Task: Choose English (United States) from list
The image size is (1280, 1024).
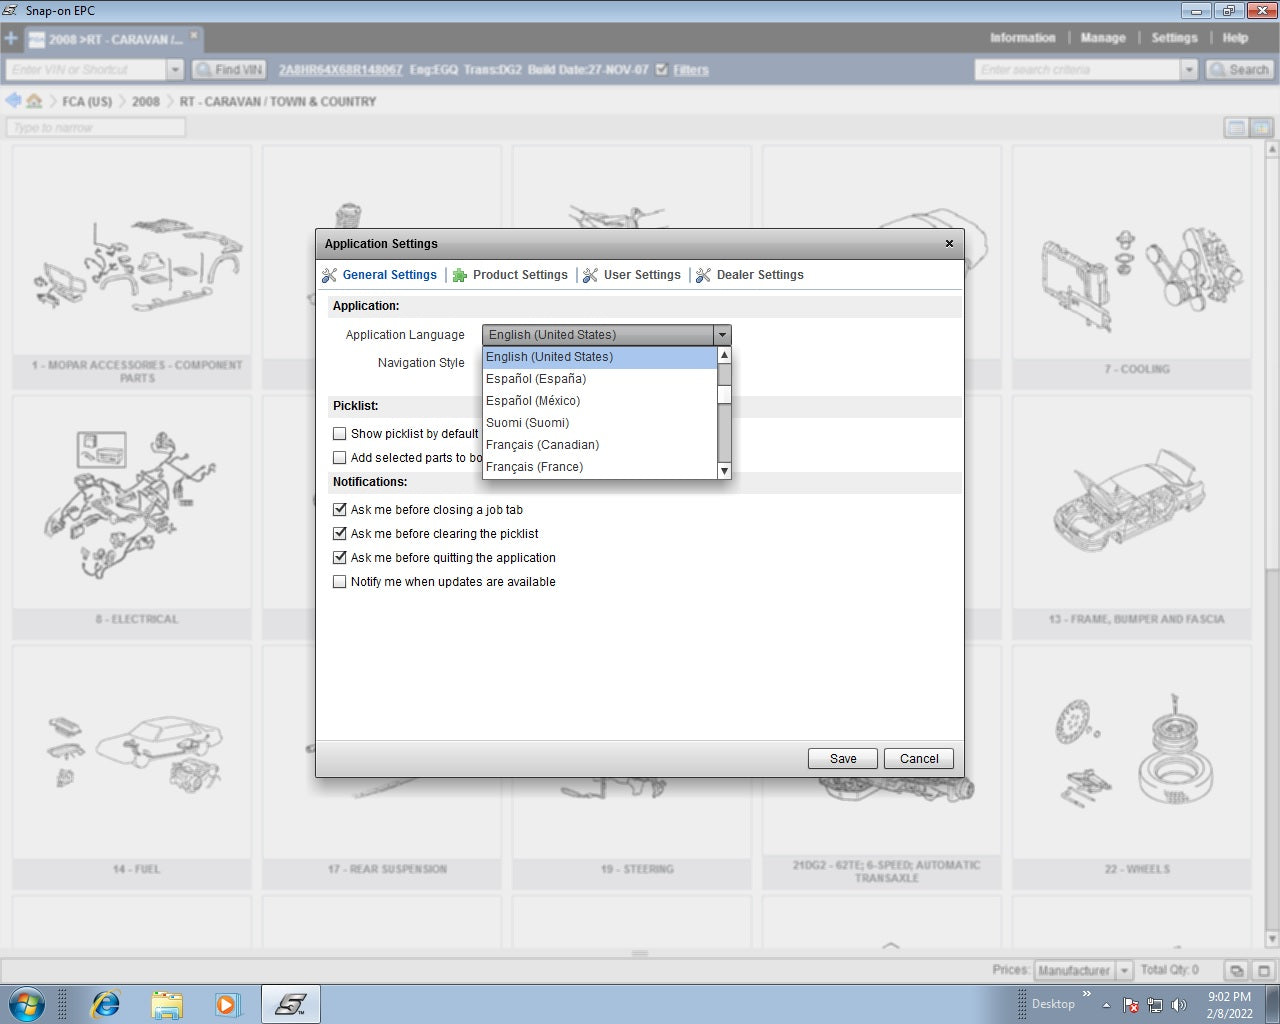Action: 599,357
